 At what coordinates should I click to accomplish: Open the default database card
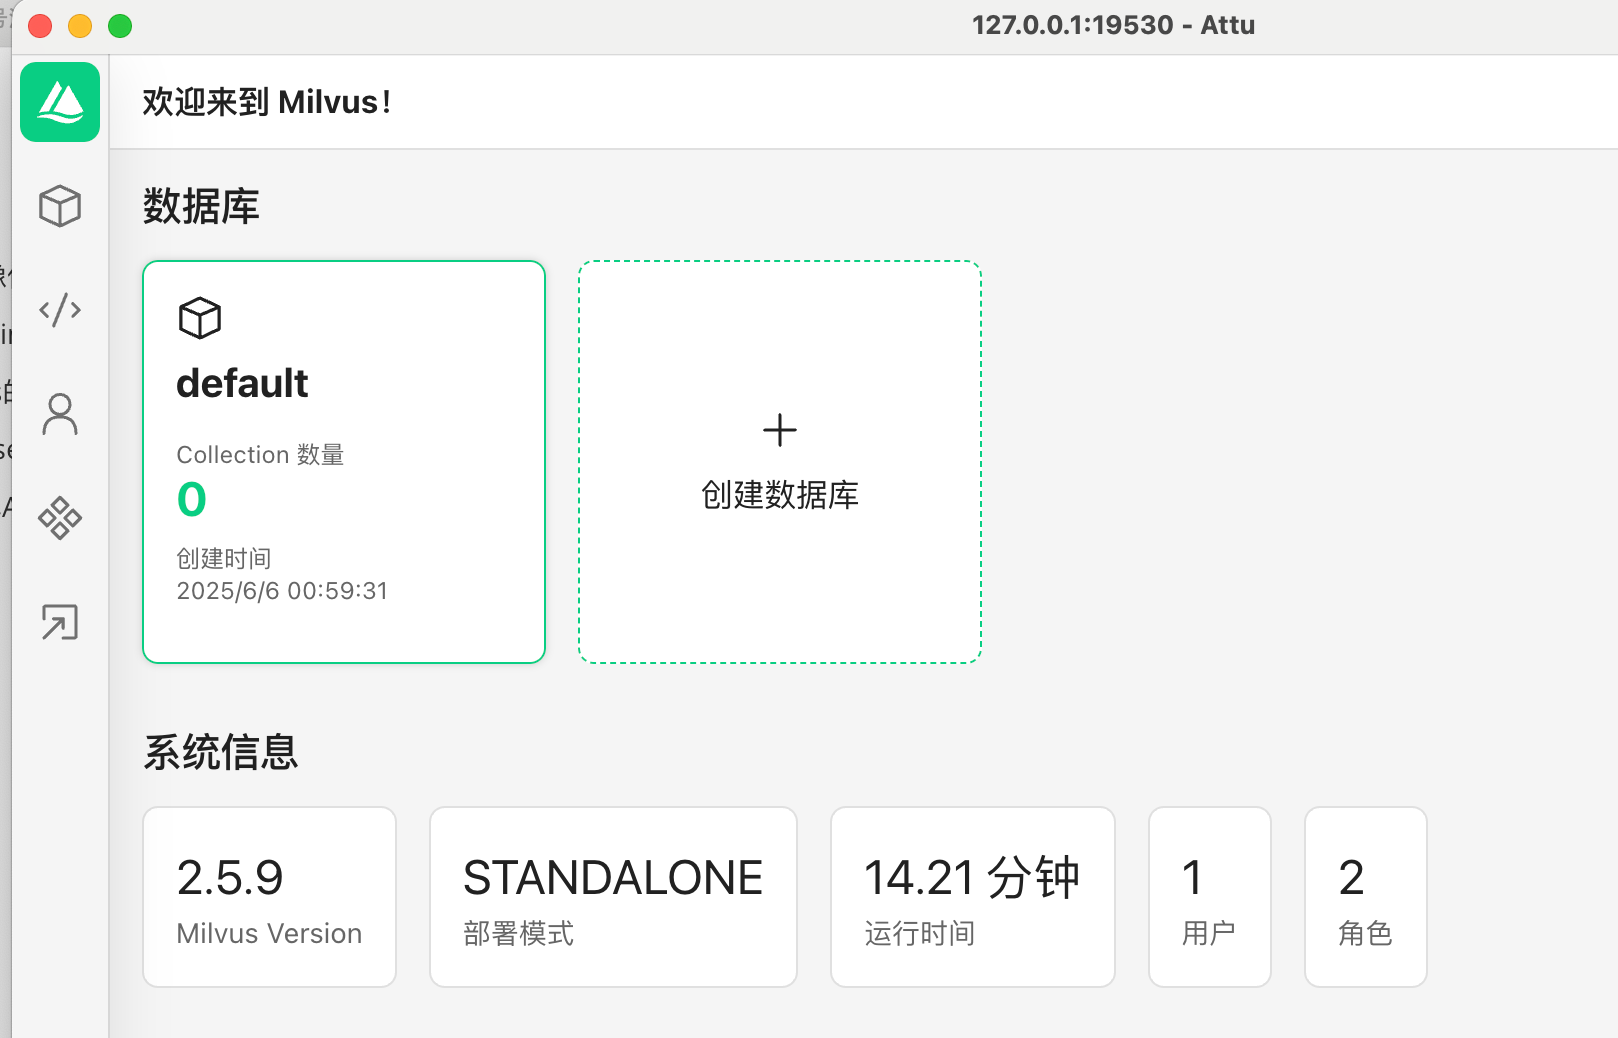coord(344,462)
